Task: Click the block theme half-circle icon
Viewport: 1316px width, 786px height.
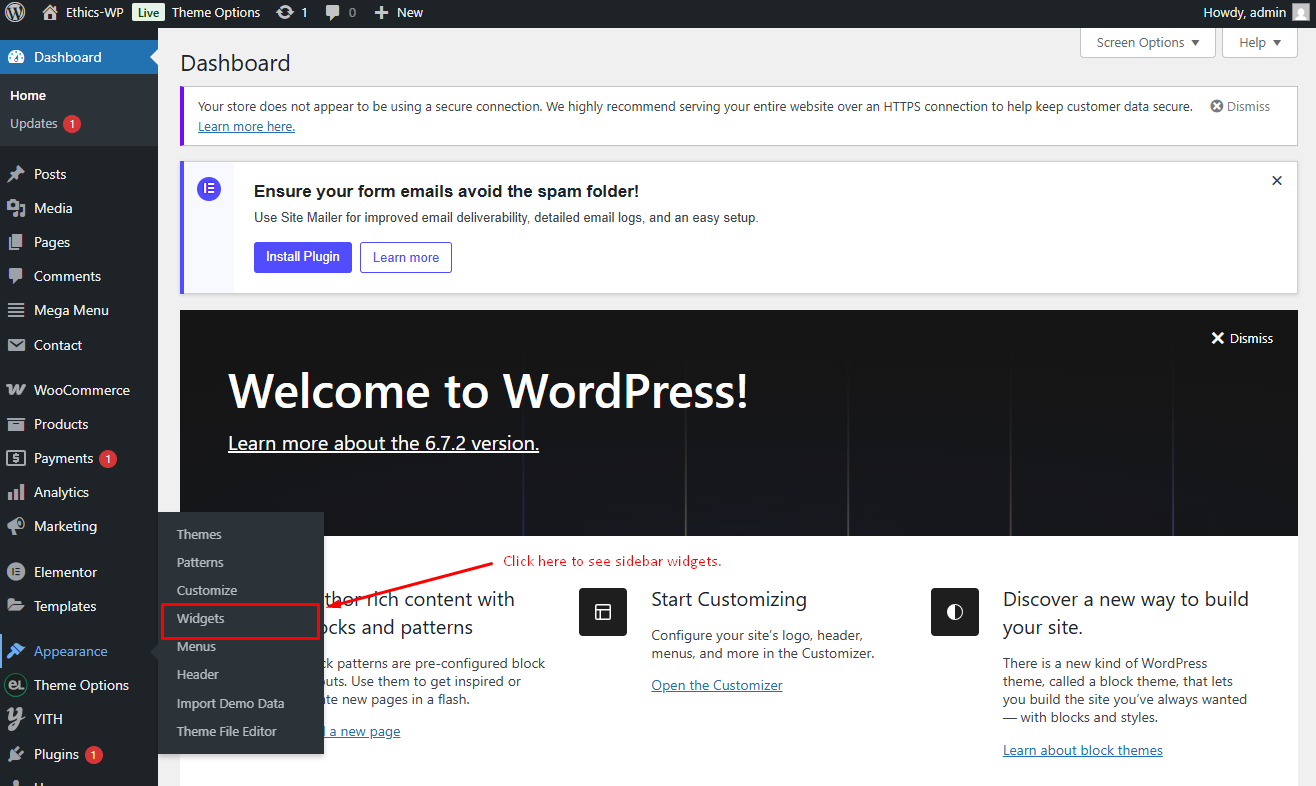Action: [955, 612]
